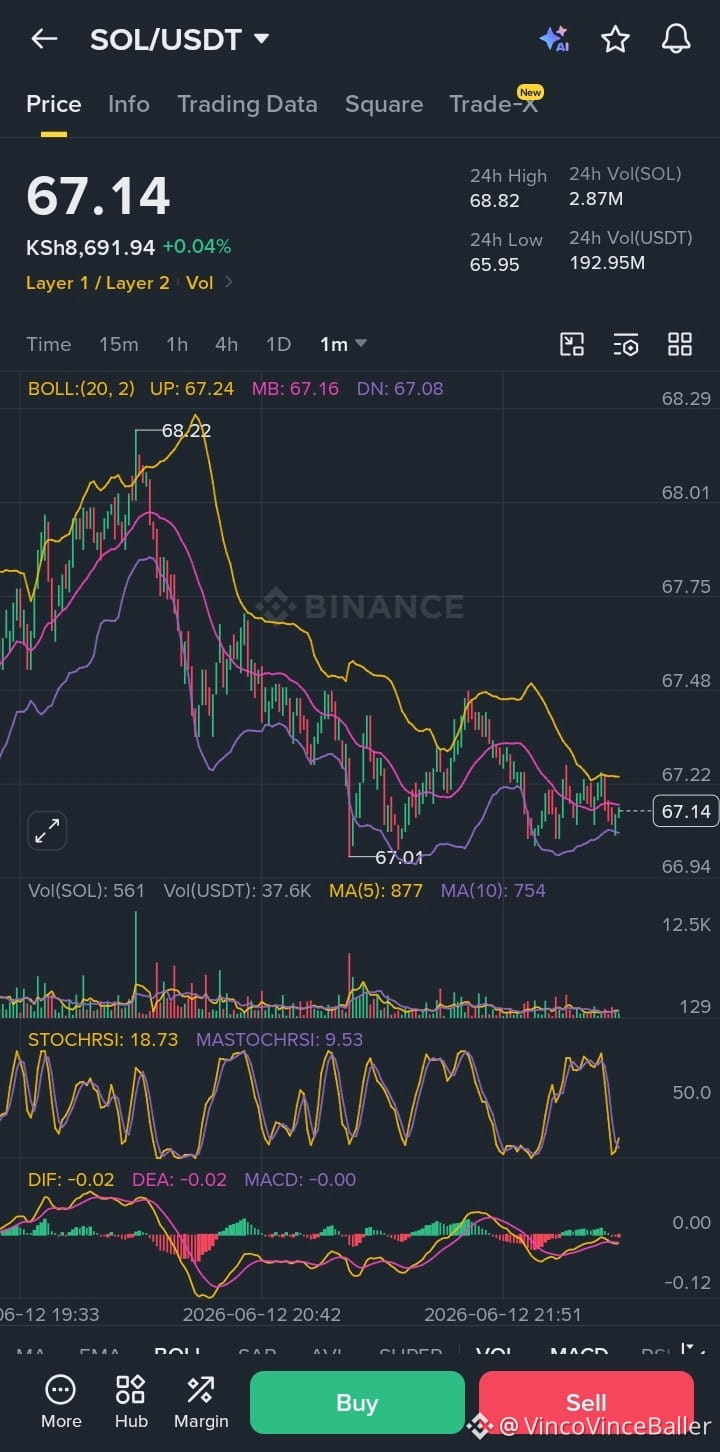Image resolution: width=720 pixels, height=1452 pixels.
Task: Open the AI sparkle assistant icon
Action: pyautogui.click(x=554, y=39)
